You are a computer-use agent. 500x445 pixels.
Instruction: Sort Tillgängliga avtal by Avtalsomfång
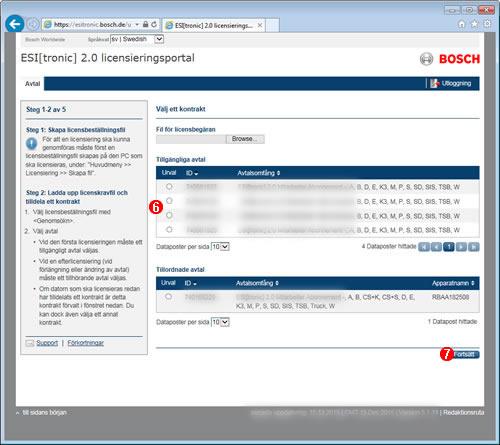coord(259,173)
